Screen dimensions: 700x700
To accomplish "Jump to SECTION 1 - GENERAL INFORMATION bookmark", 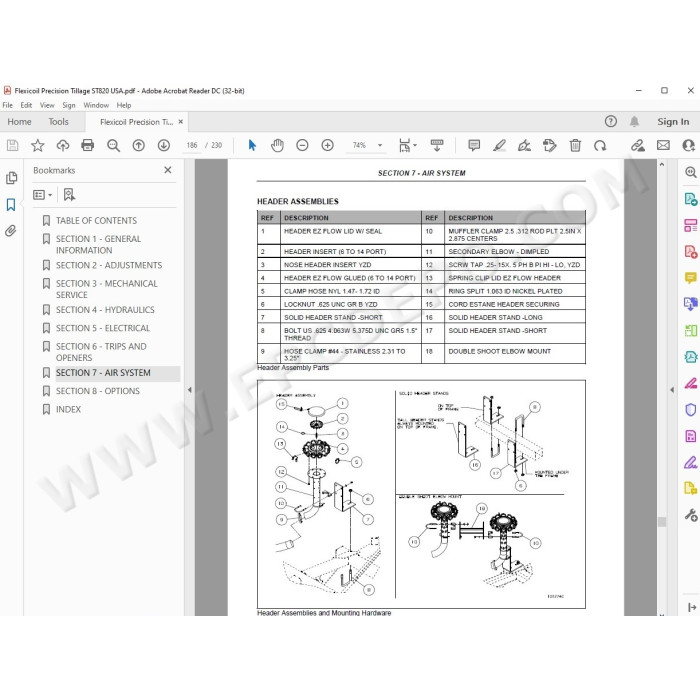I will [x=98, y=245].
